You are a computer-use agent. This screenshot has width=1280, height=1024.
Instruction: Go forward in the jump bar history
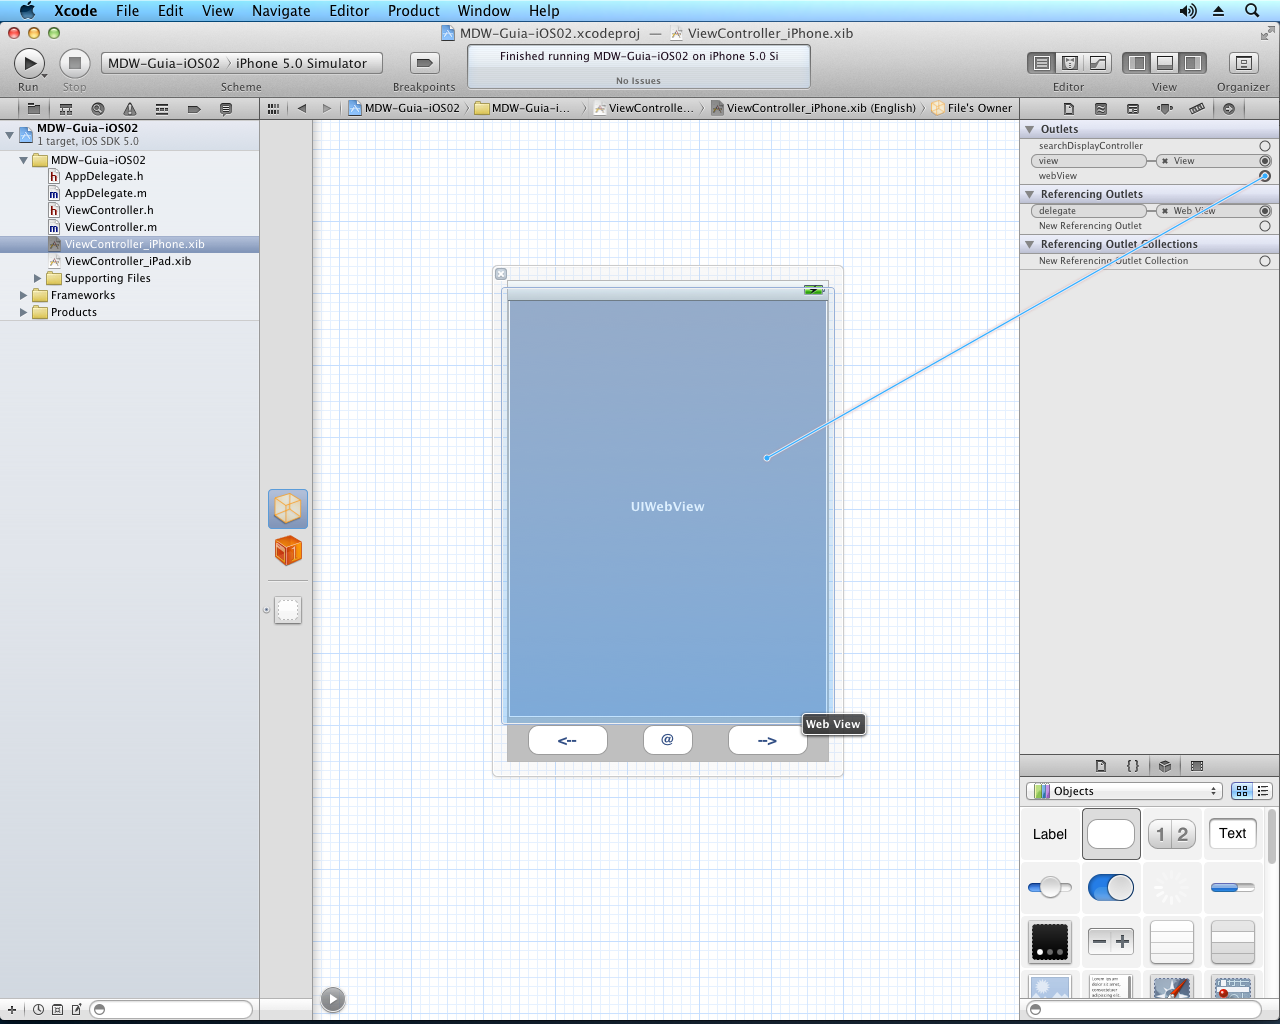pyautogui.click(x=327, y=108)
